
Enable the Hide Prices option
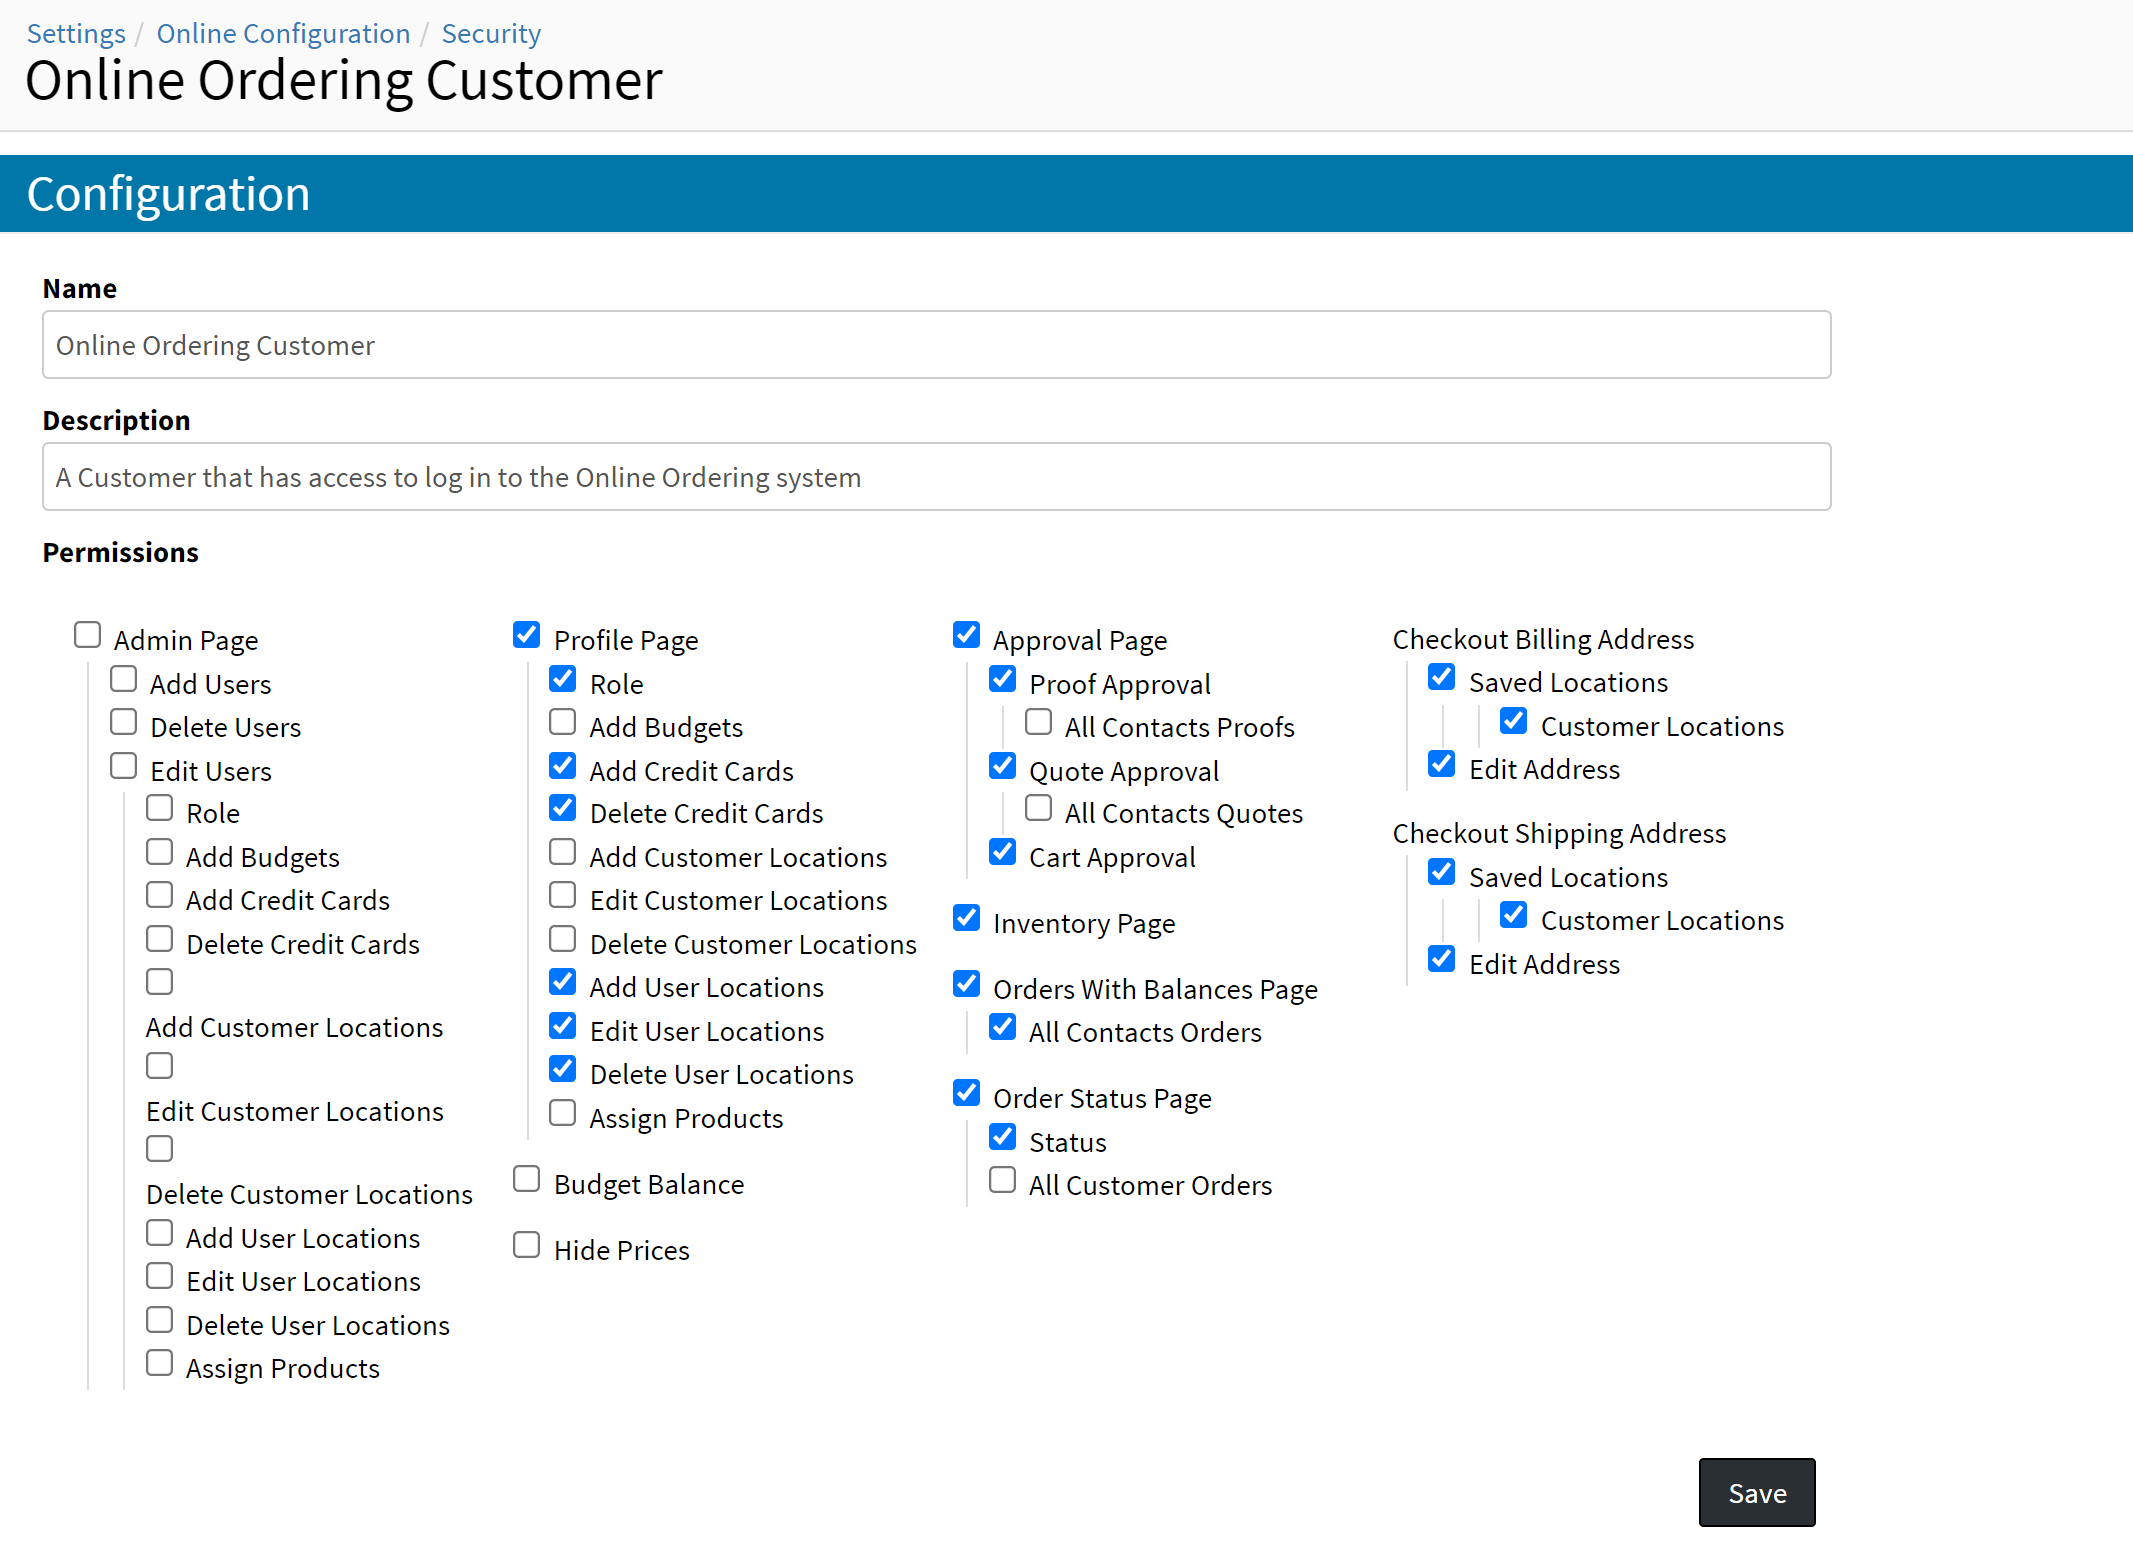coord(527,1245)
